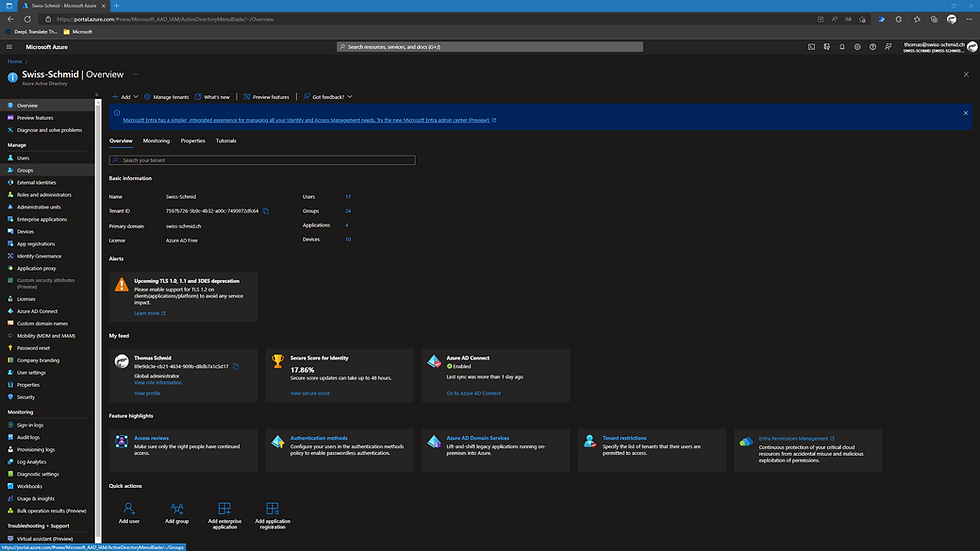Open the notifications bell
The image size is (980, 551).
(x=842, y=47)
